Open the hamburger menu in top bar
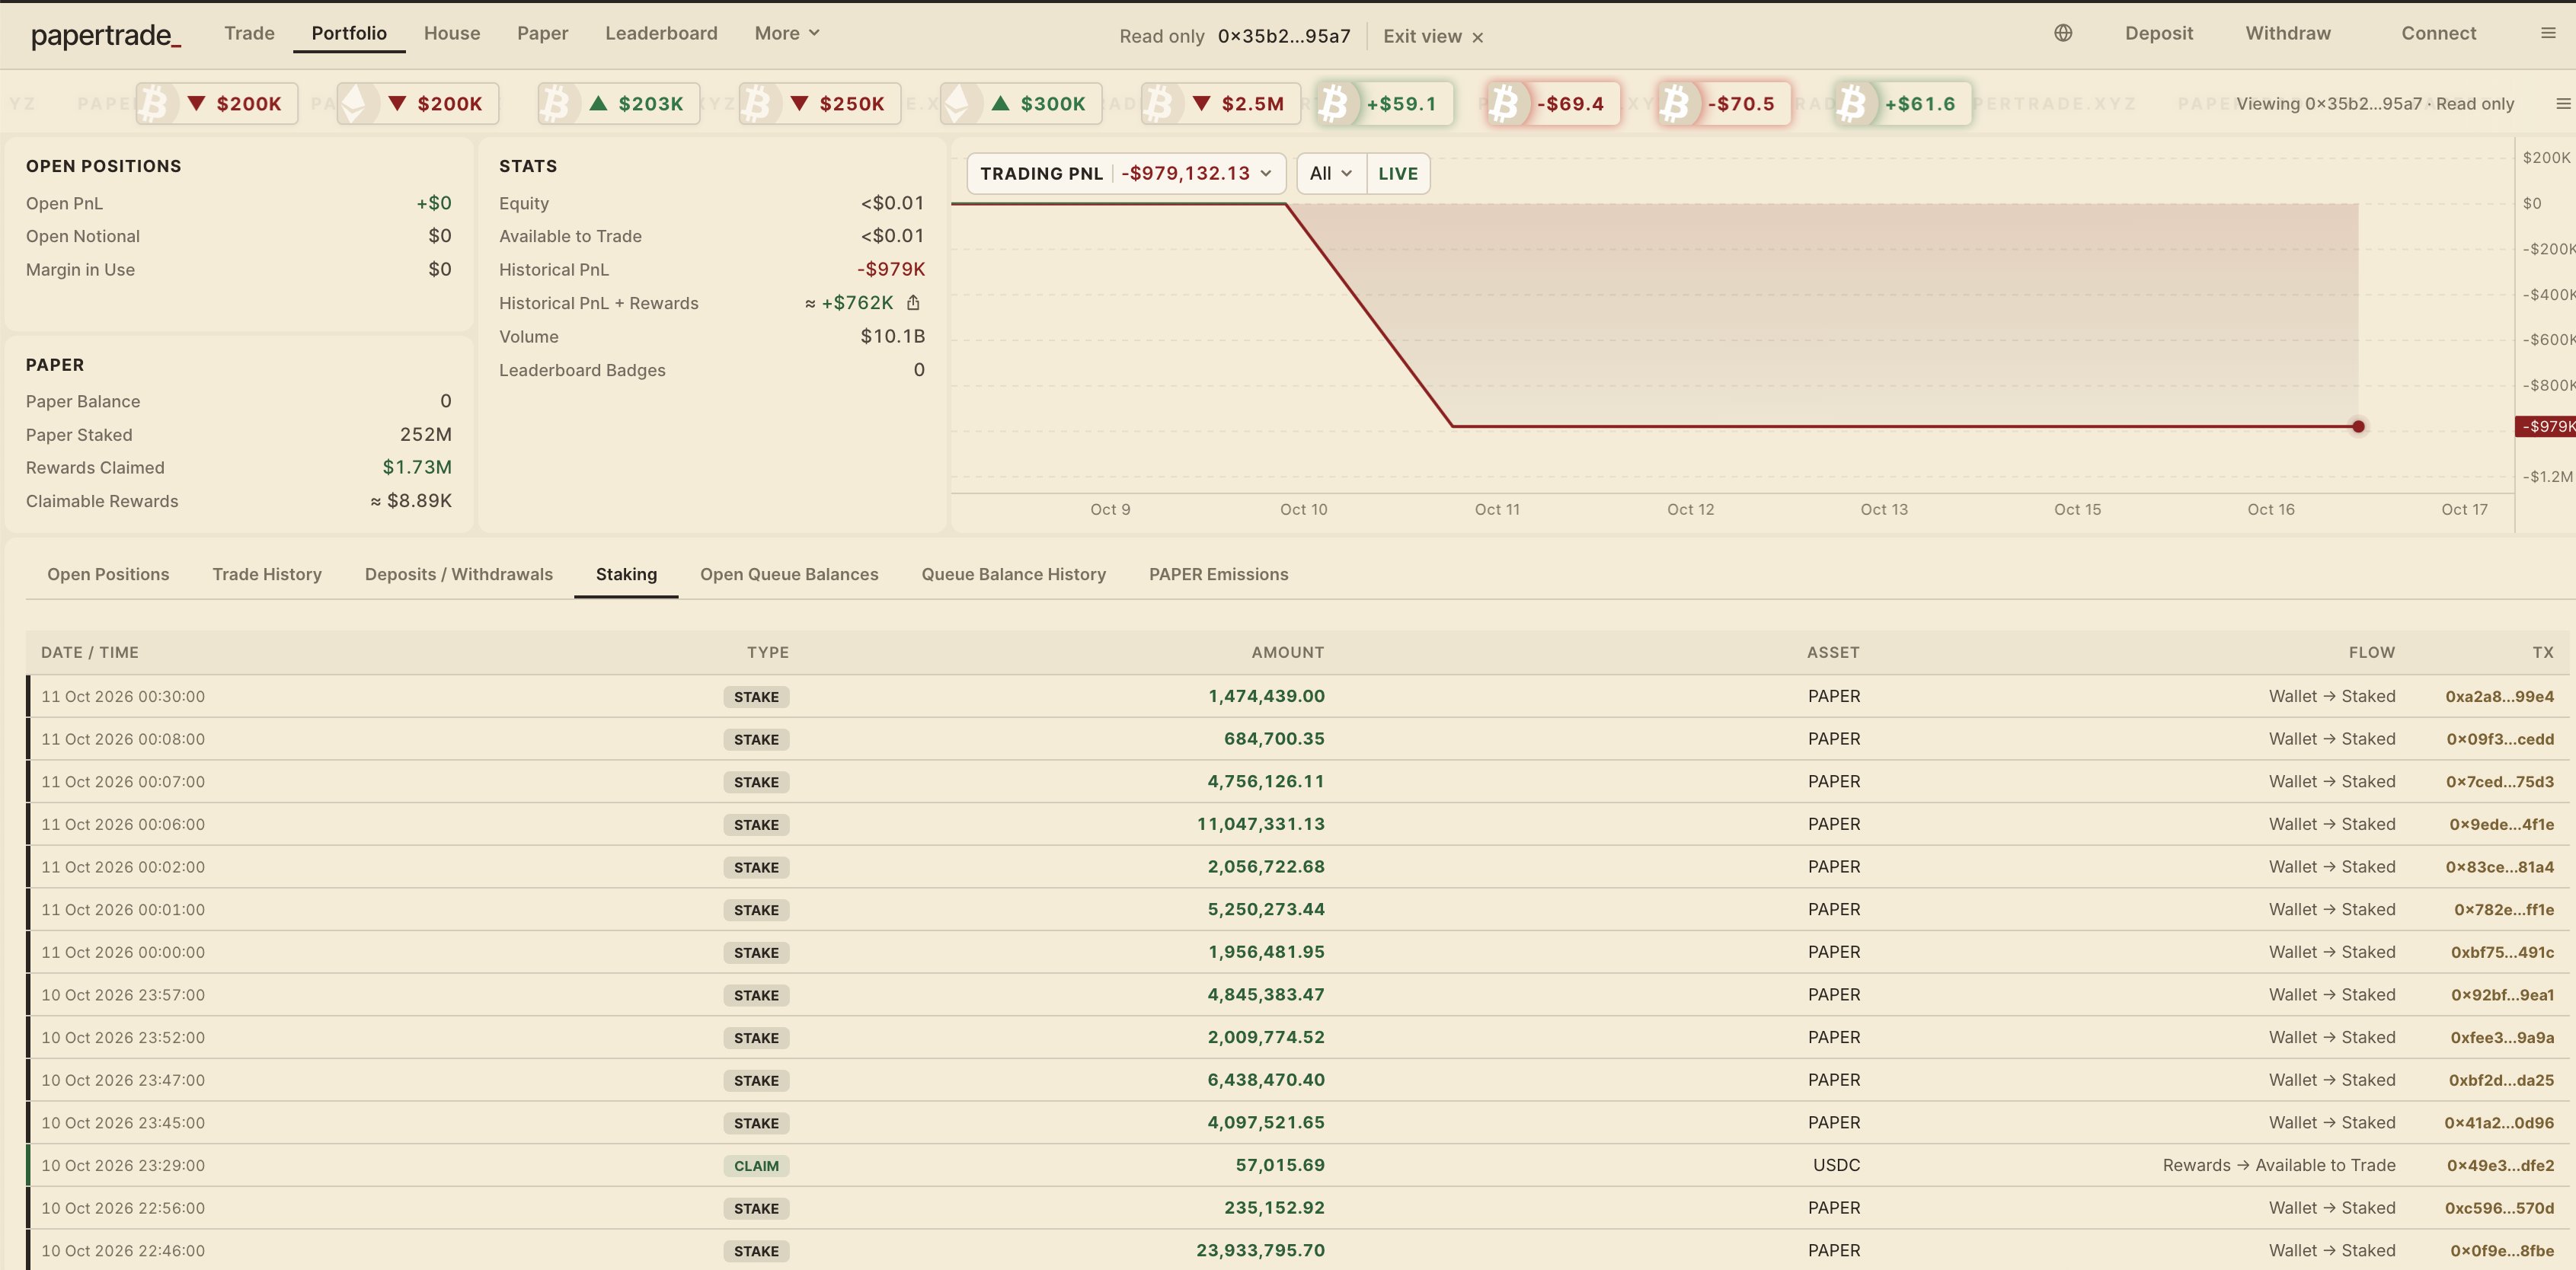2576x1270 pixels. click(2548, 33)
